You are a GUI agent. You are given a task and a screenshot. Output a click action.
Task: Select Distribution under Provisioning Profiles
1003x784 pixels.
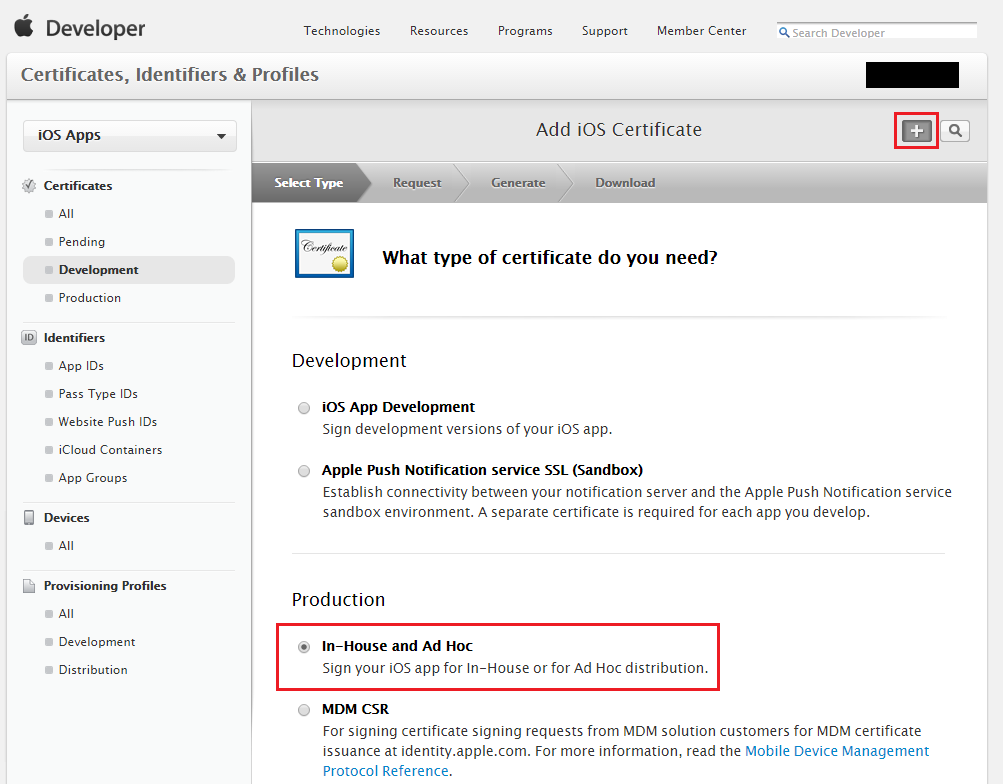tap(92, 669)
